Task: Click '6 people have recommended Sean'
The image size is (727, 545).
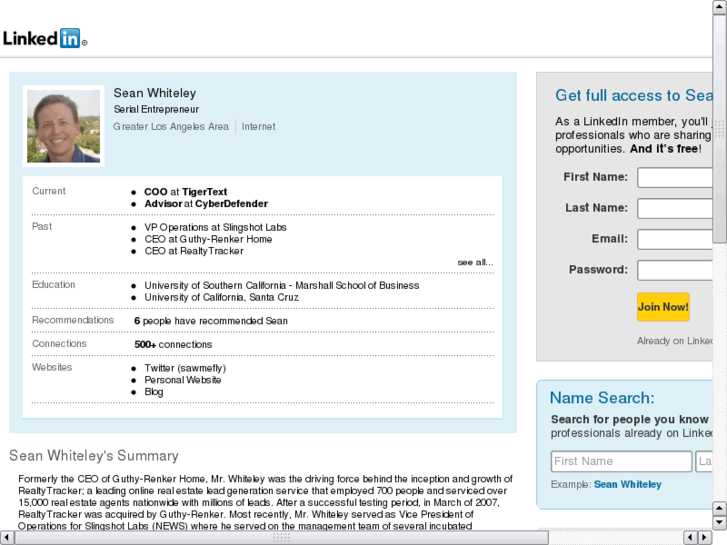Action: 211,321
